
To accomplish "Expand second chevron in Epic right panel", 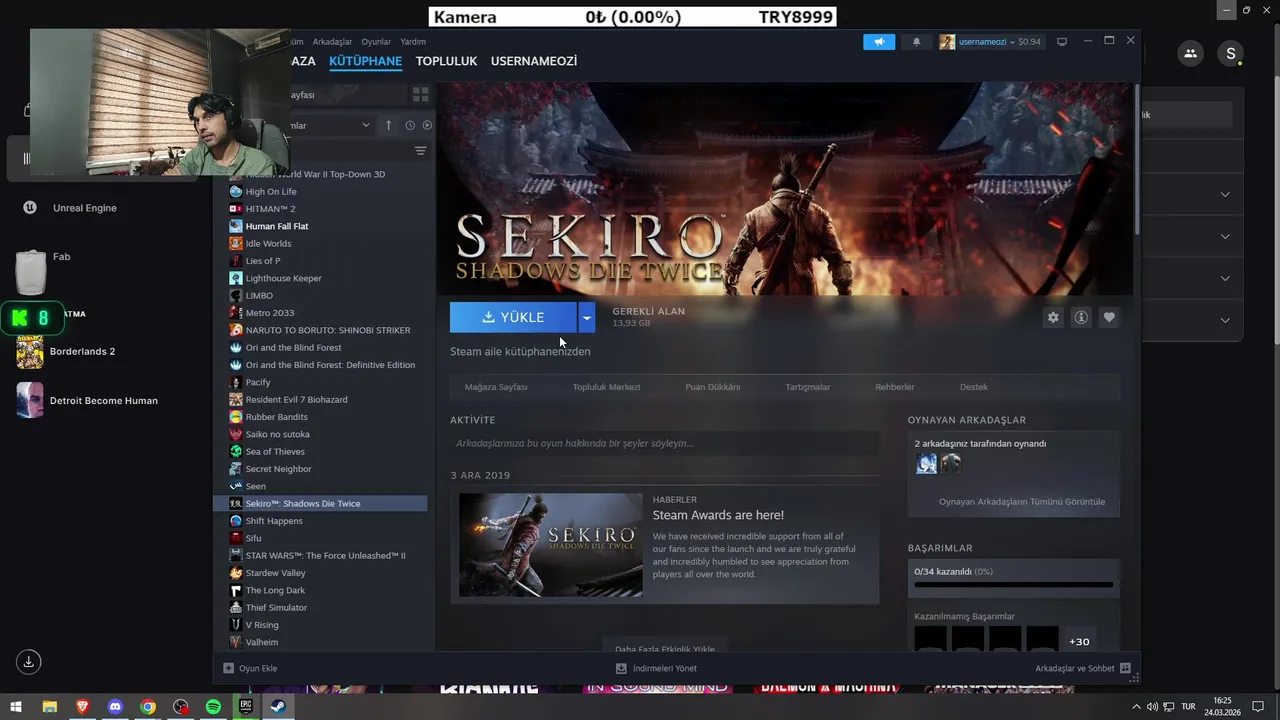I will 1225,236.
